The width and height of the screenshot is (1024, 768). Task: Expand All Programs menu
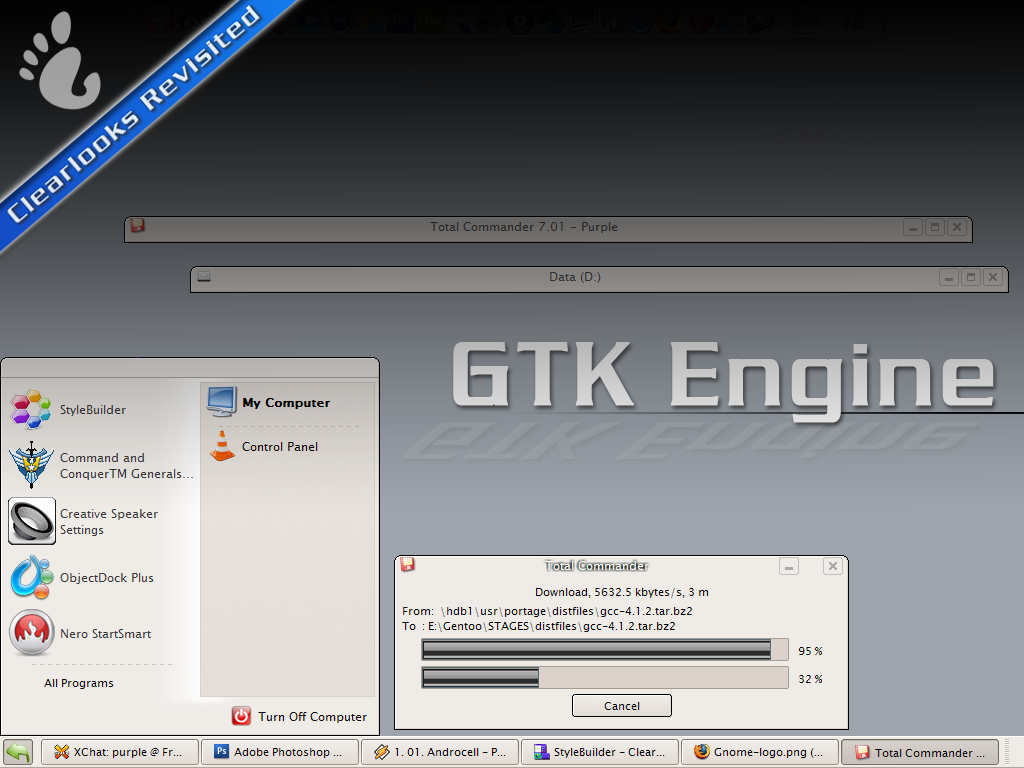(x=78, y=682)
